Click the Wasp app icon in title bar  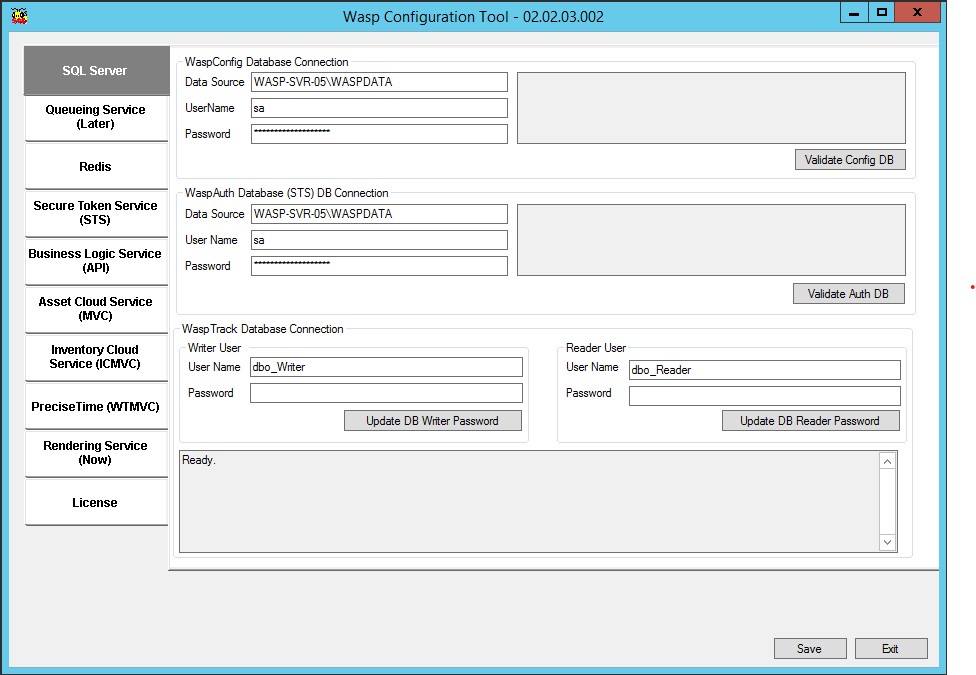coord(19,16)
